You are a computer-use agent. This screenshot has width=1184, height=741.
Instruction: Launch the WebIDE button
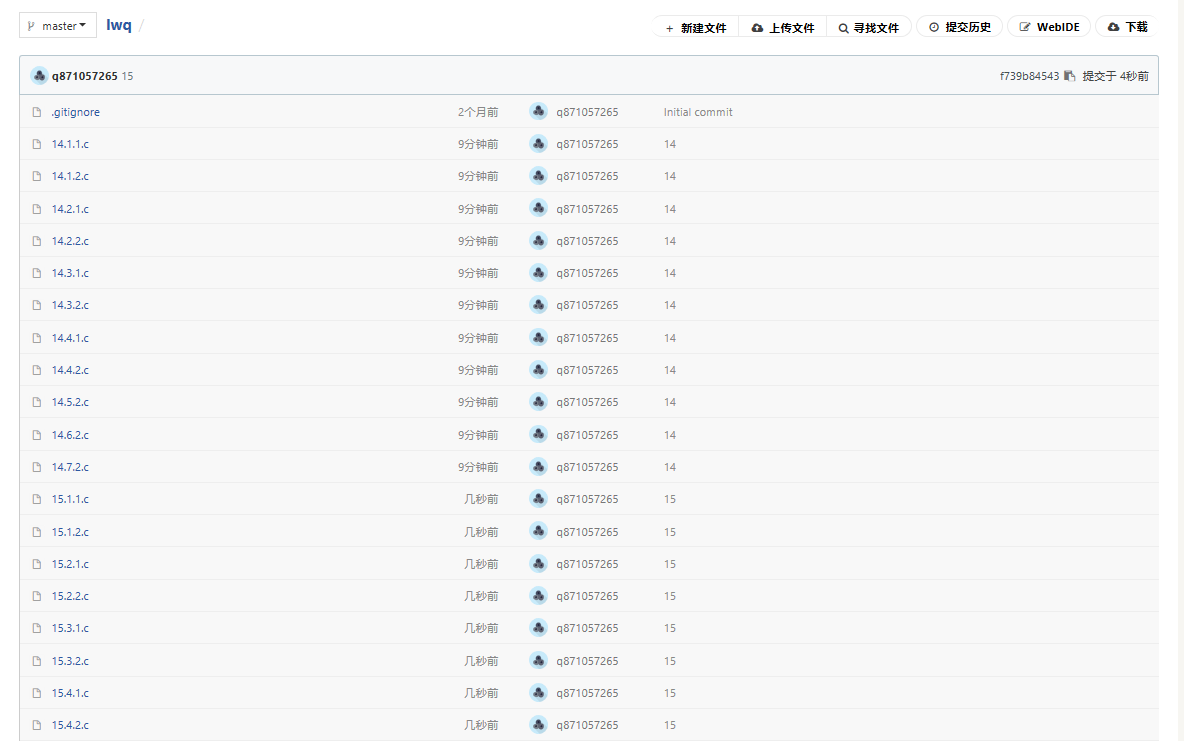[x=1049, y=26]
